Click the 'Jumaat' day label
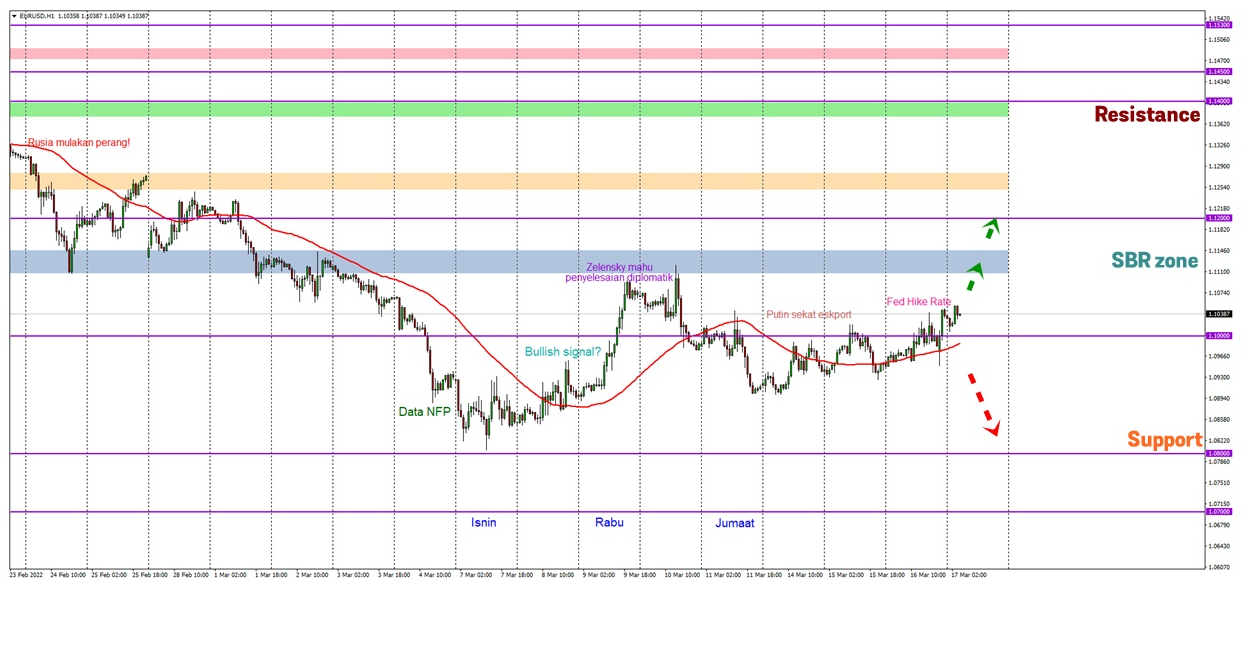 (734, 523)
